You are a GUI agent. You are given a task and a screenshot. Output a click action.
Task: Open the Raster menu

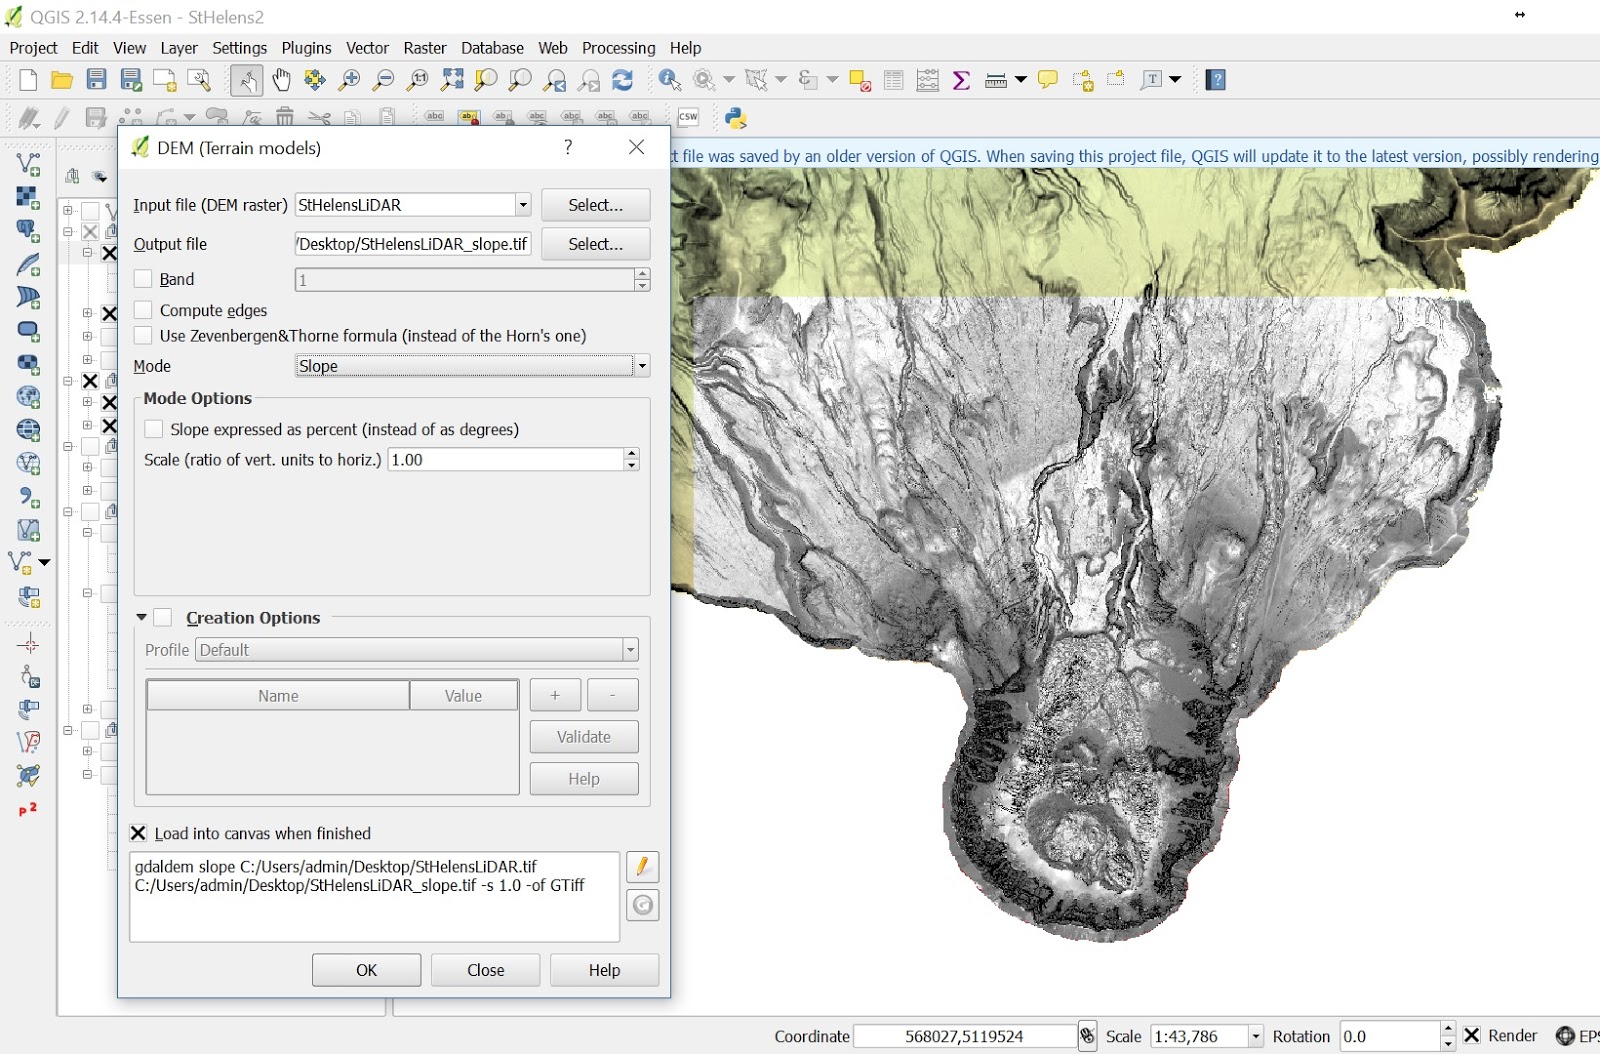(424, 48)
